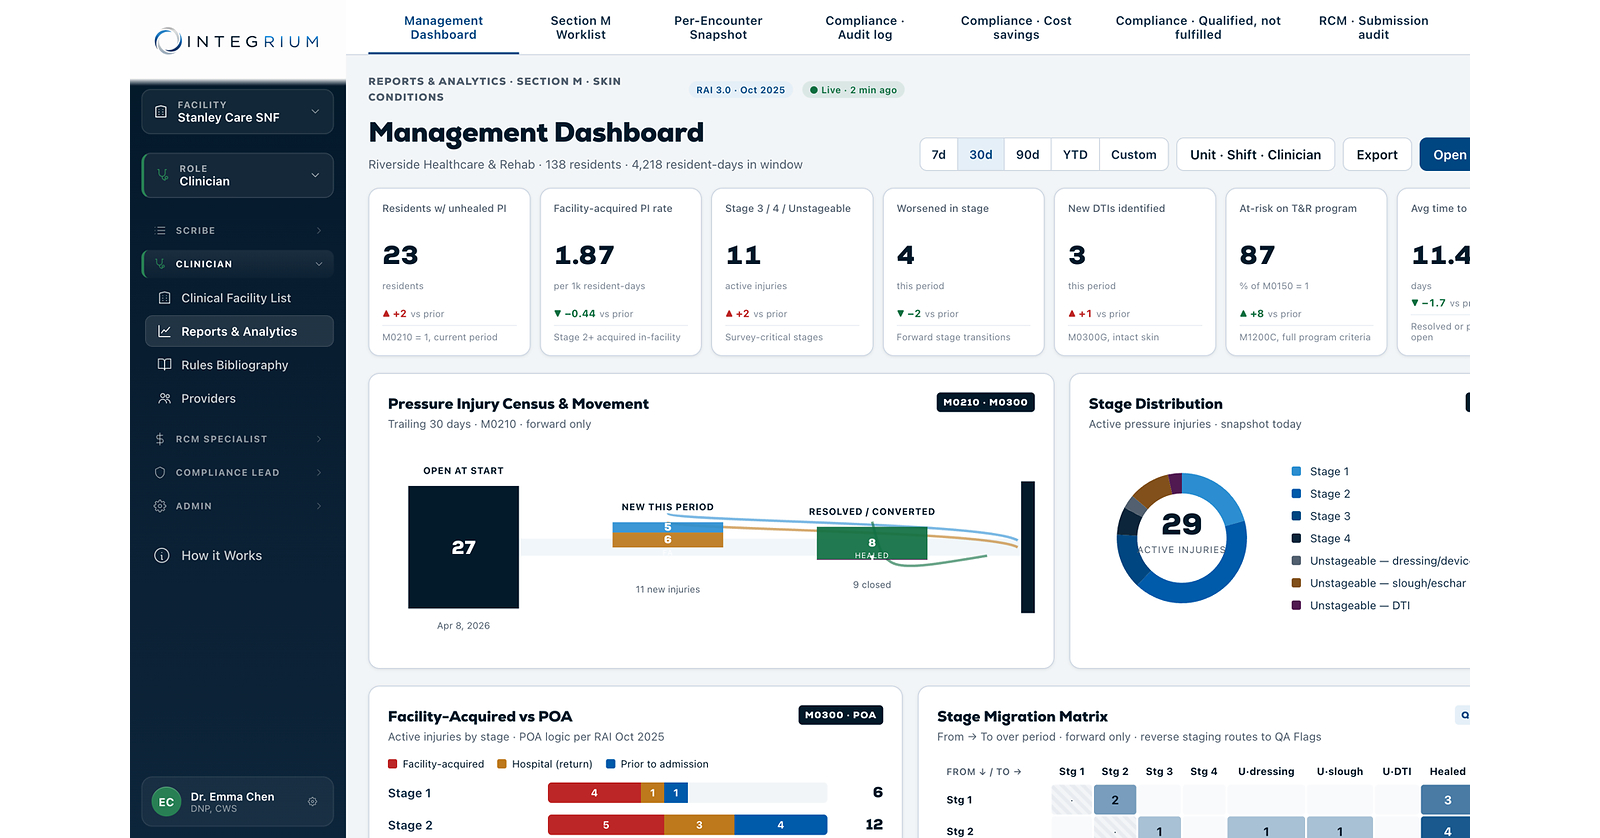The width and height of the screenshot is (1600, 838).
Task: Click the M0210 · M0300 badge
Action: coord(985,402)
